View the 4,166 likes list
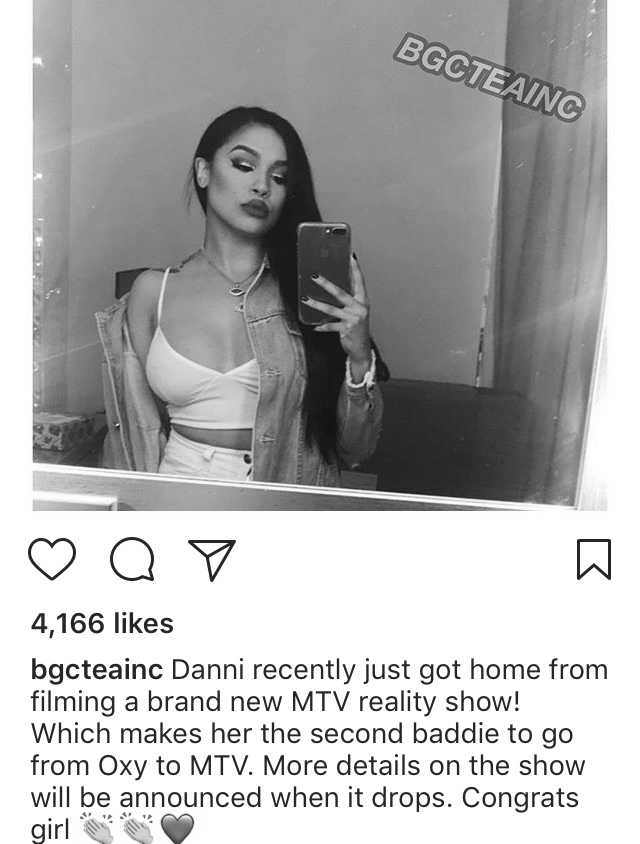This screenshot has height=844, width=640. coord(102,624)
